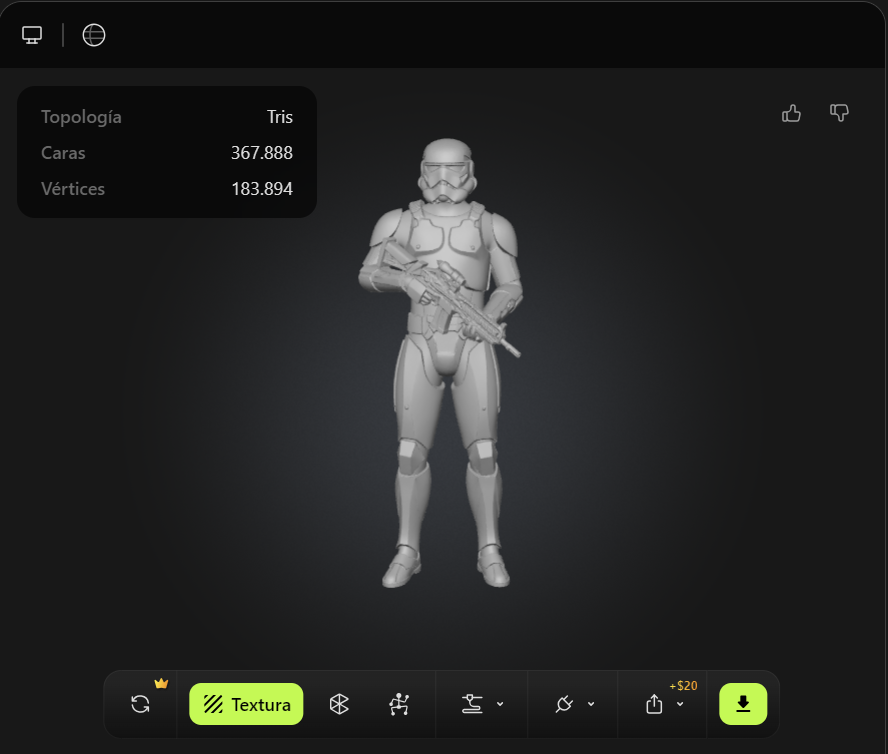Expand the share dropdown arrow
888x754 pixels.
[680, 704]
